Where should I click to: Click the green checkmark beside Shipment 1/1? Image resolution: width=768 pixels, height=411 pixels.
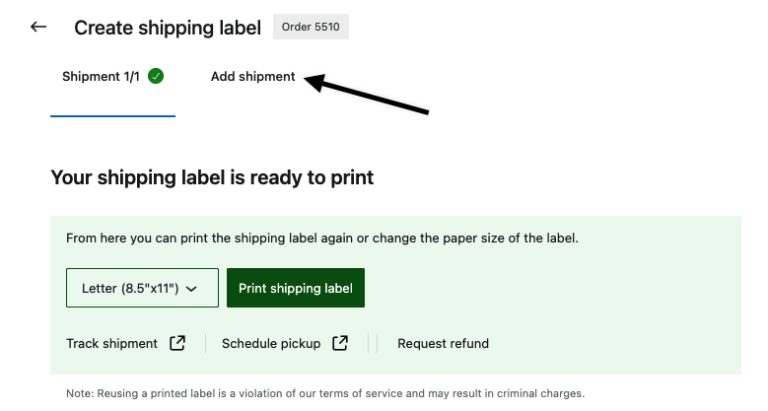coord(156,76)
